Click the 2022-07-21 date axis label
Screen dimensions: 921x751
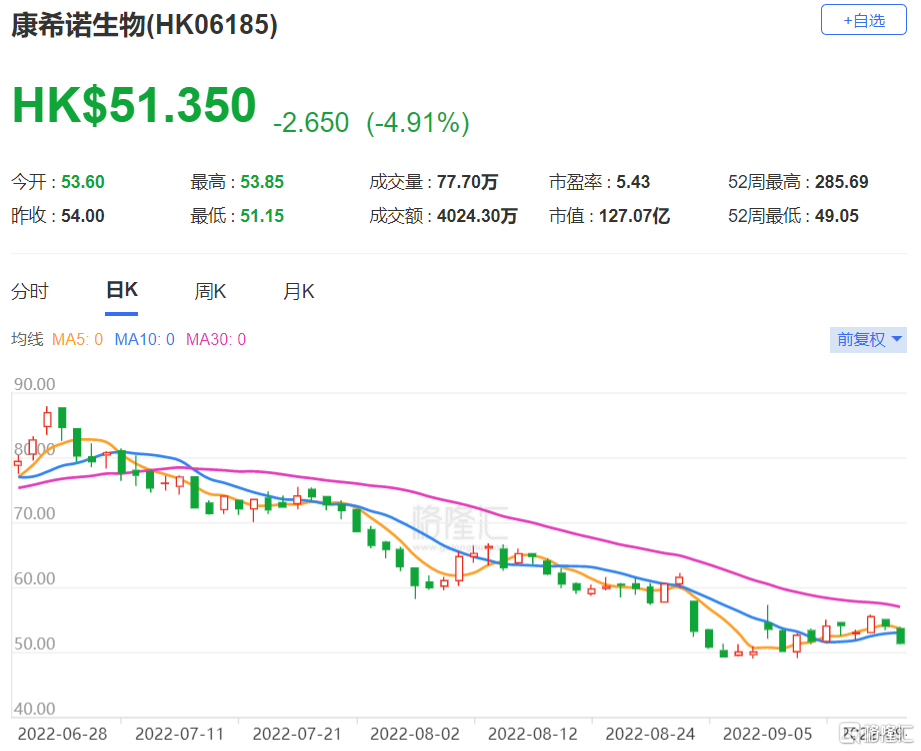click(297, 734)
